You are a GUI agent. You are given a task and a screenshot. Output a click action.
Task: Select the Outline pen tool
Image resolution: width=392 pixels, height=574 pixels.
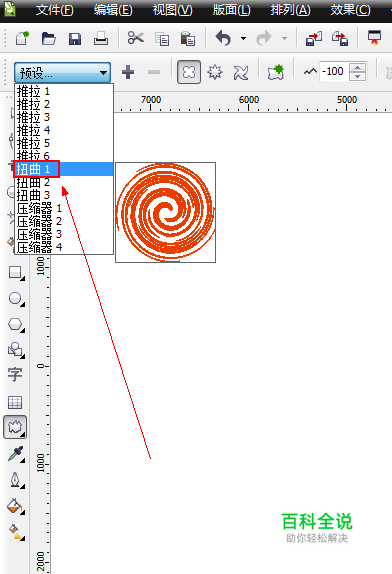(x=16, y=480)
